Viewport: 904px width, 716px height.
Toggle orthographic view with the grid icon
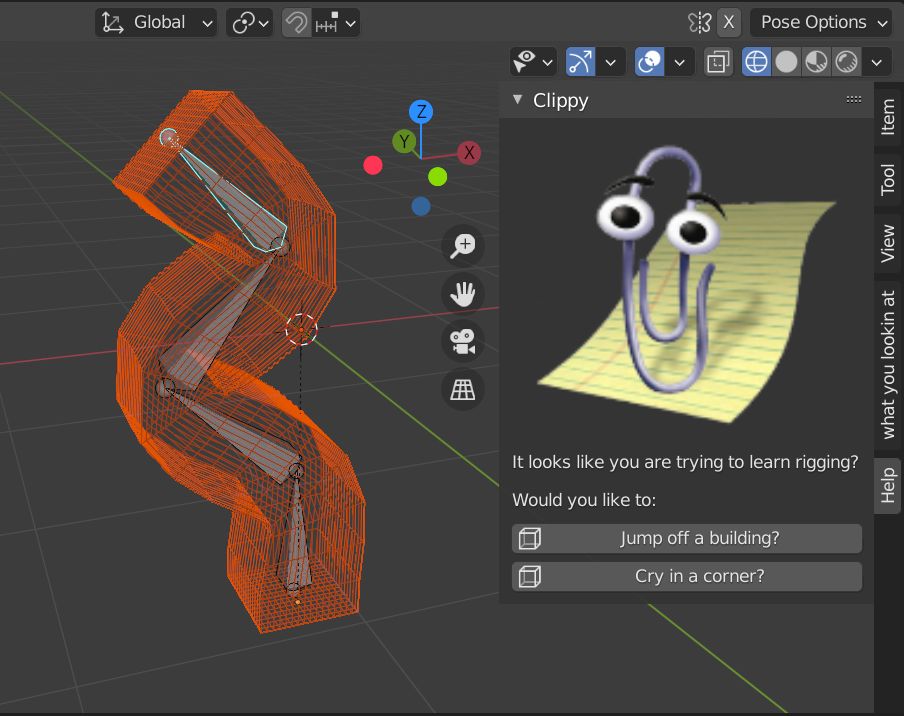[462, 389]
